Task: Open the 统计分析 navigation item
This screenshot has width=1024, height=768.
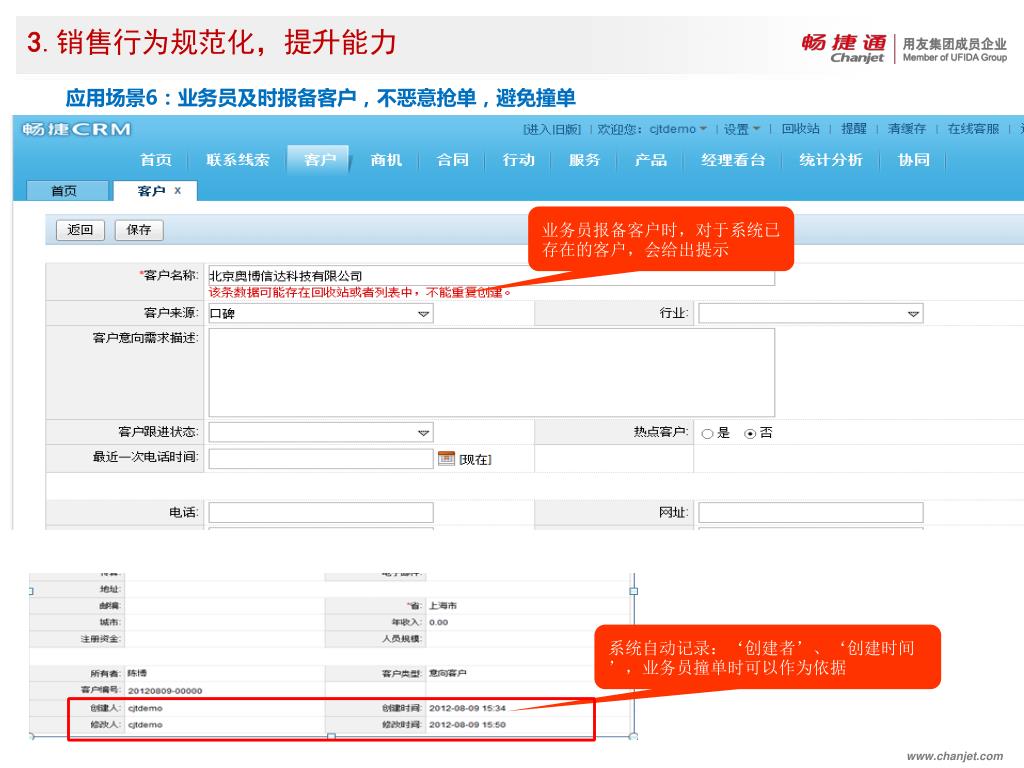Action: [x=831, y=160]
